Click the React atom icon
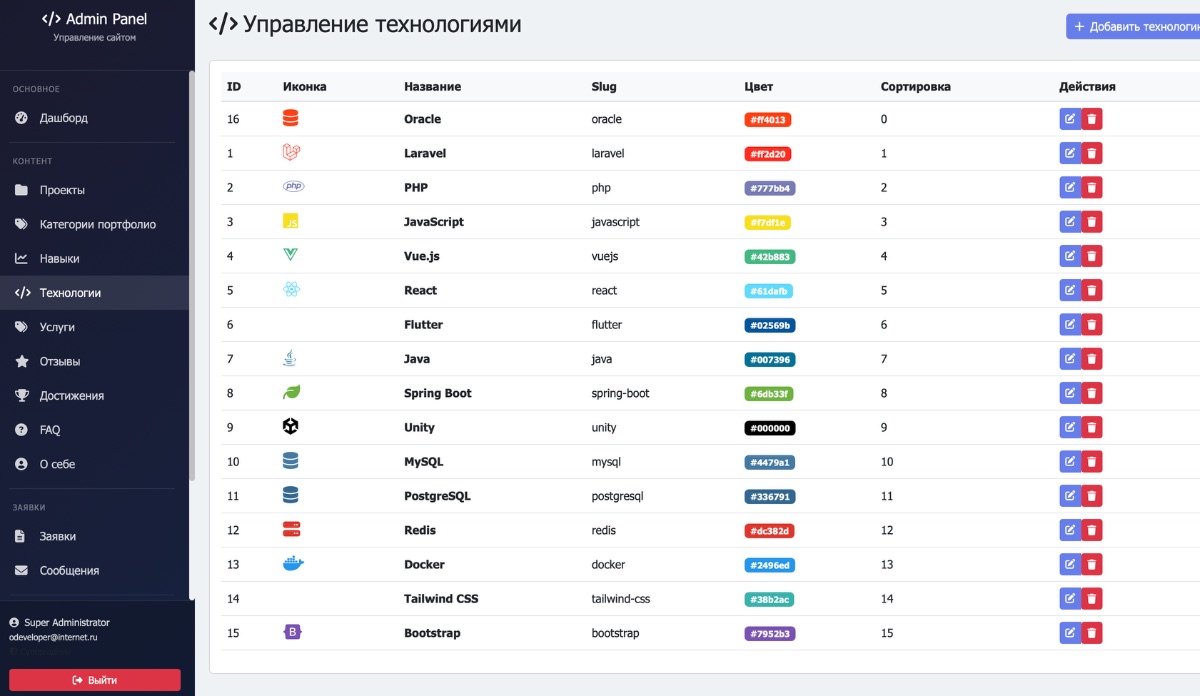1200x696 pixels. 292,290
